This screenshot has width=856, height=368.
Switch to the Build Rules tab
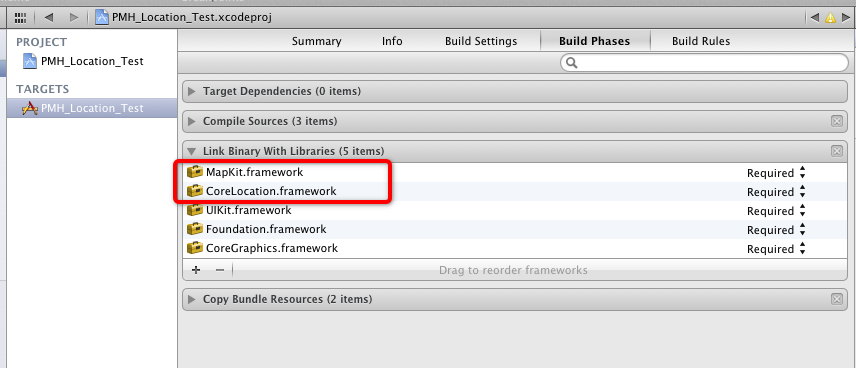point(700,41)
